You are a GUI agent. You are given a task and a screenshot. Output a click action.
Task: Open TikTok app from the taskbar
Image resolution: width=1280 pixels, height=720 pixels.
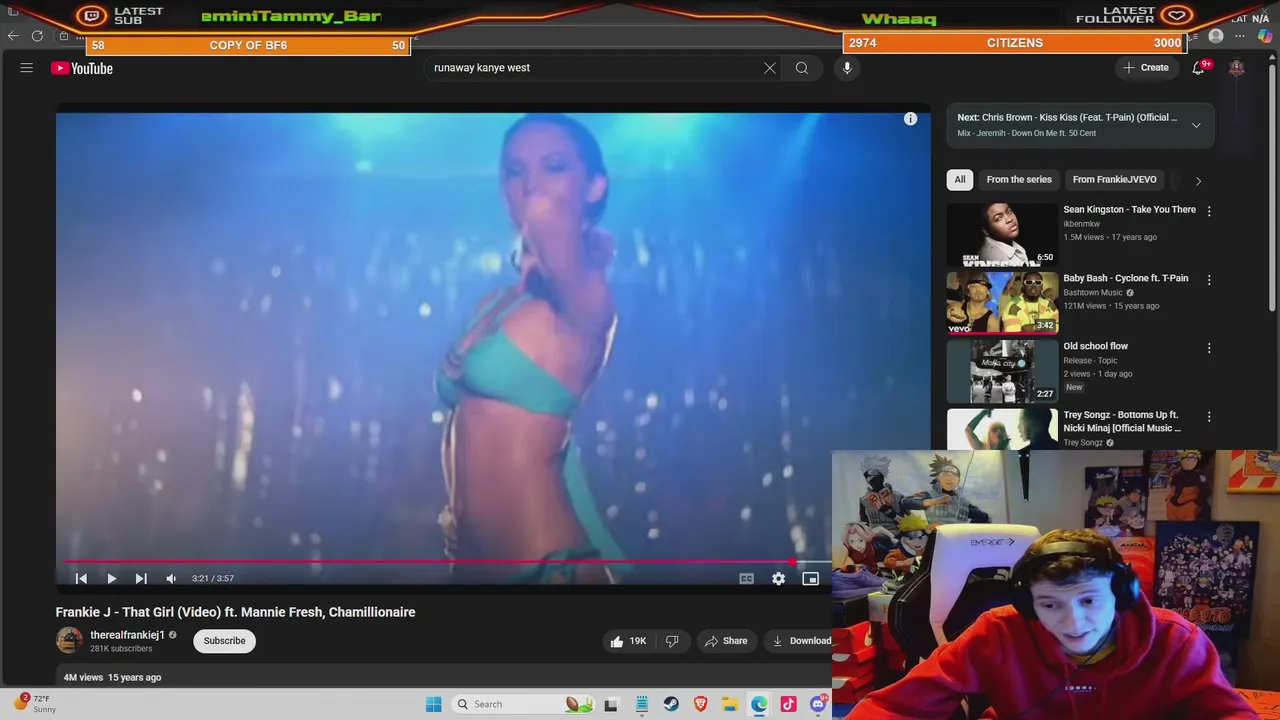pyautogui.click(x=788, y=704)
